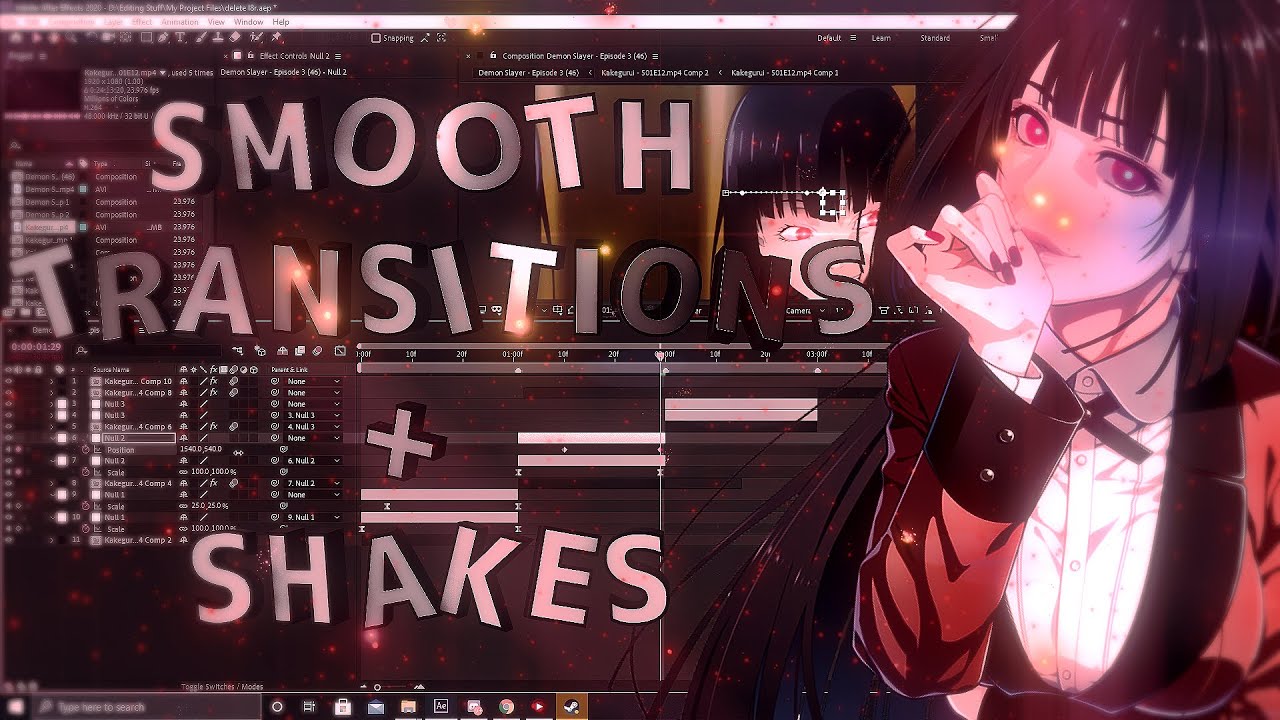Select the Clone Stamp tool
This screenshot has width=1280, height=720.
coord(216,38)
